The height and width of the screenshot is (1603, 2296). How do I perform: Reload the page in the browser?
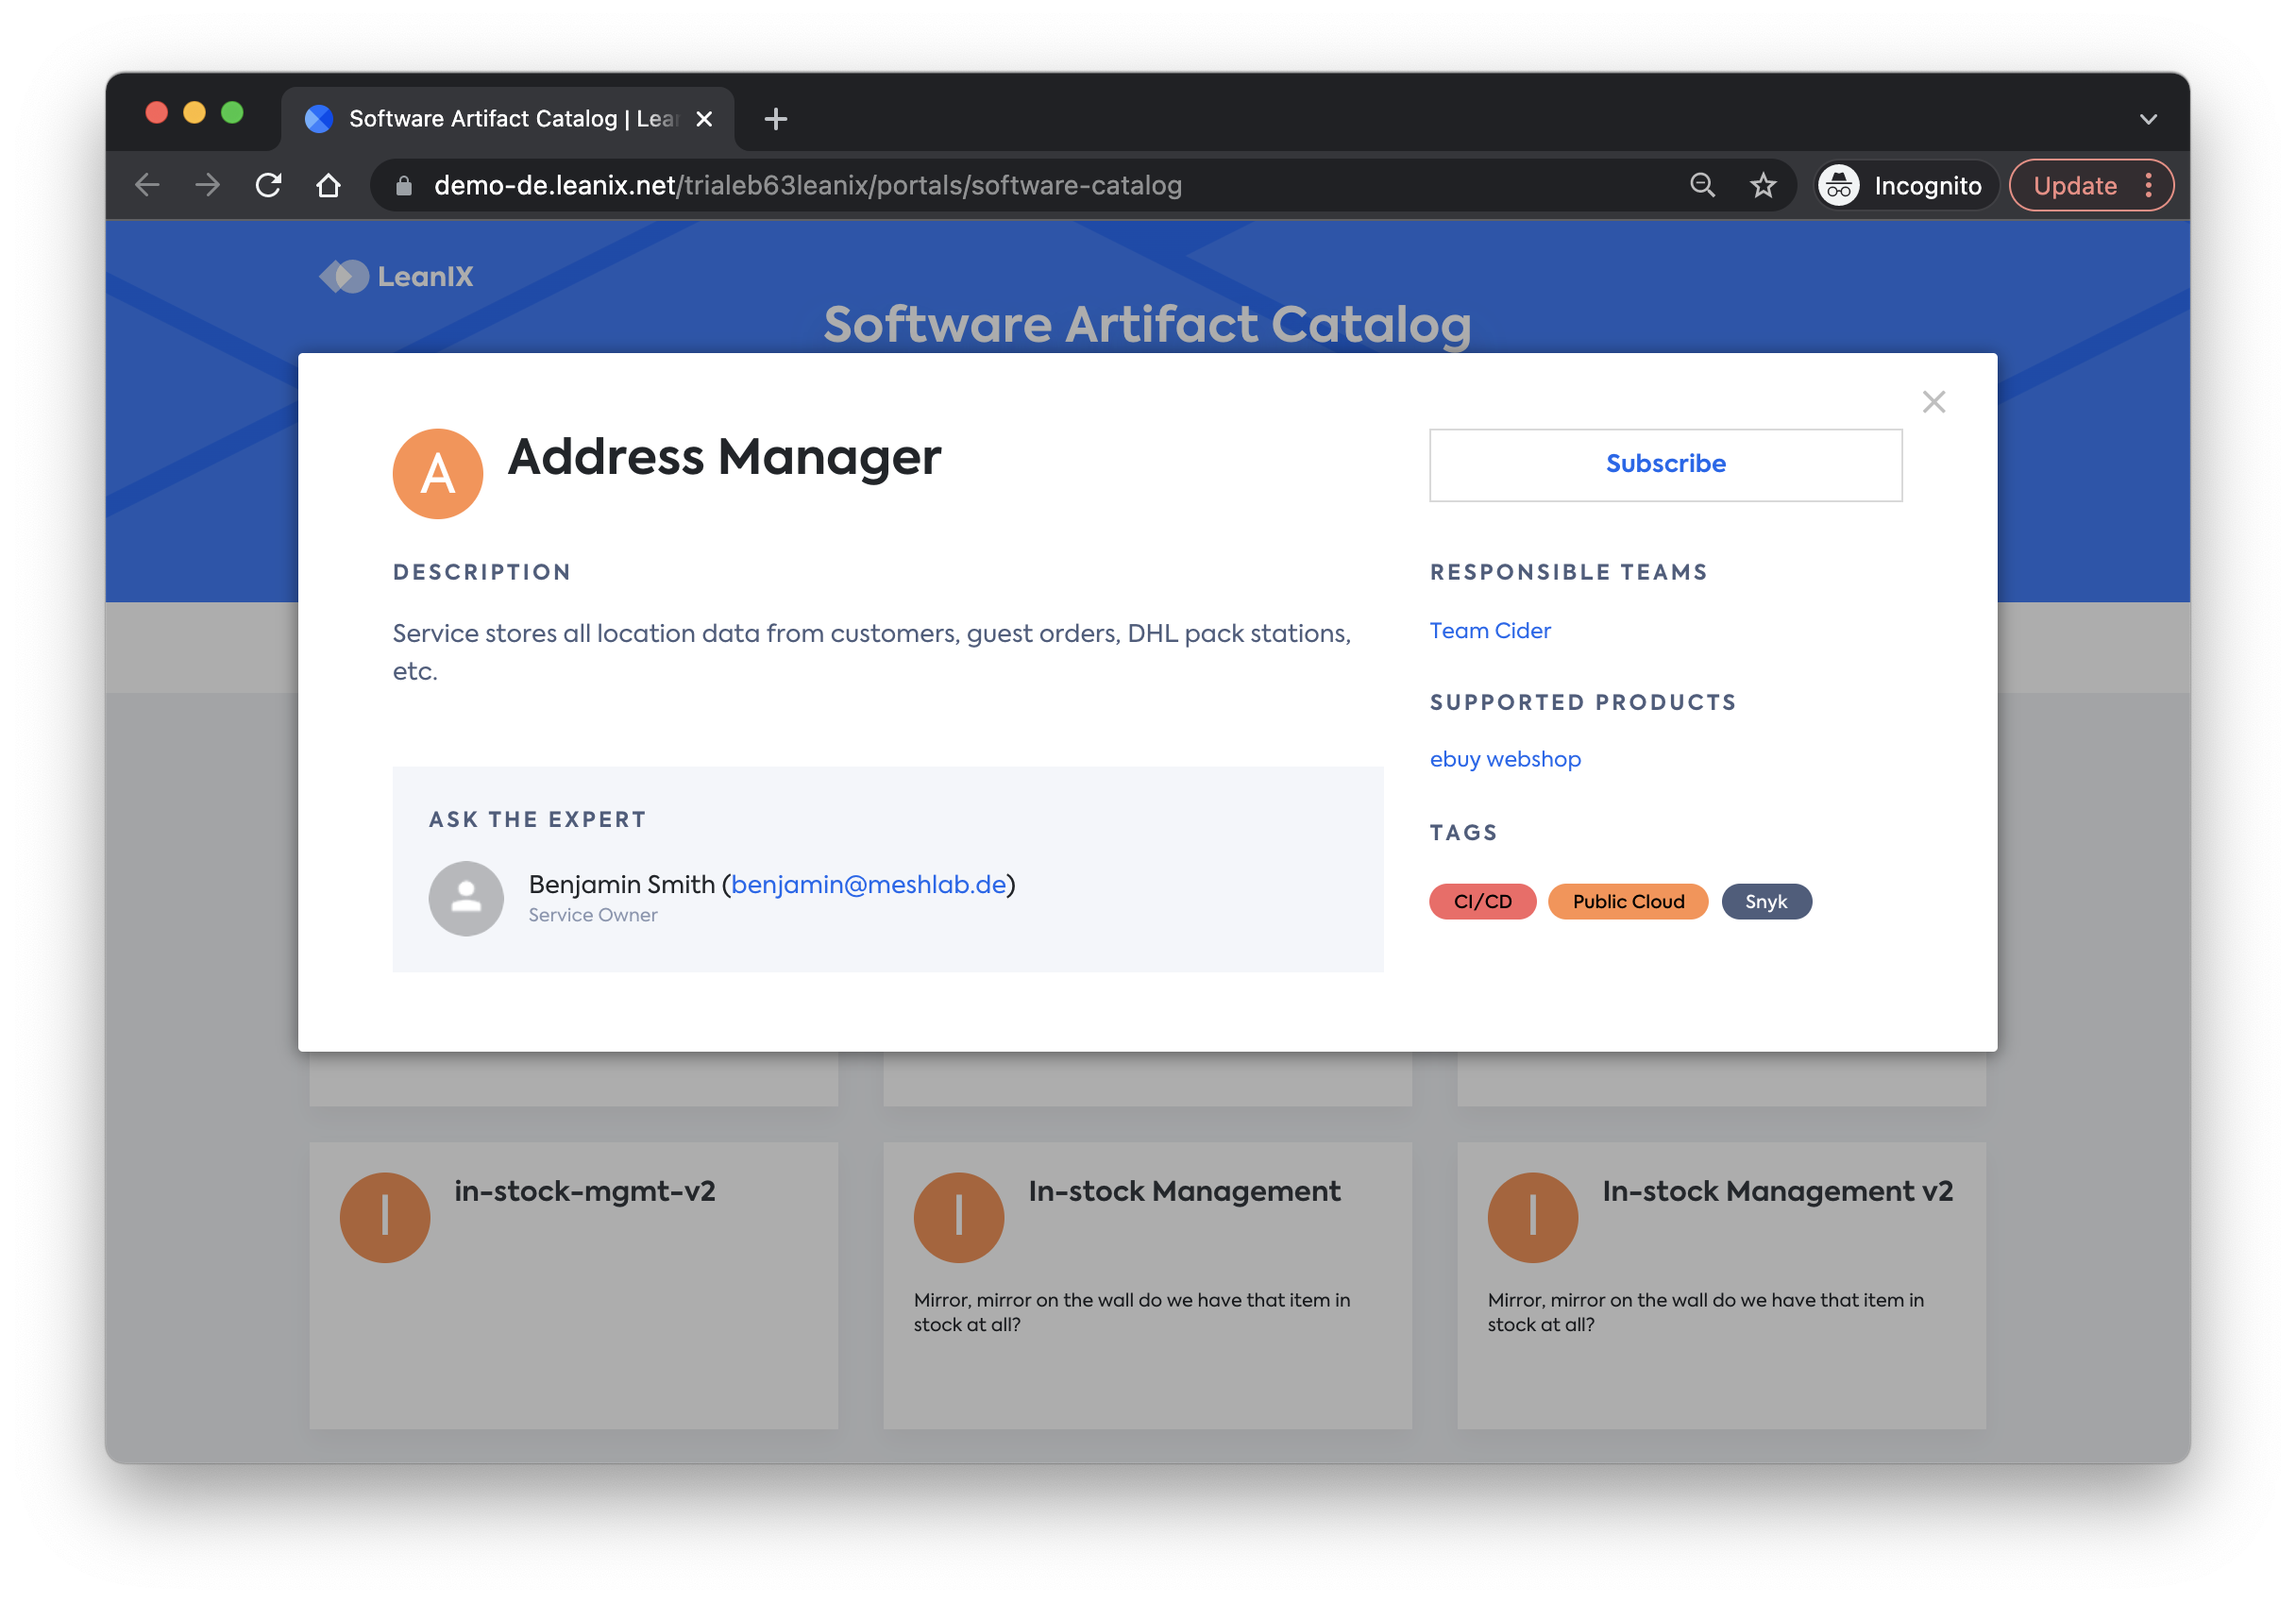point(268,186)
